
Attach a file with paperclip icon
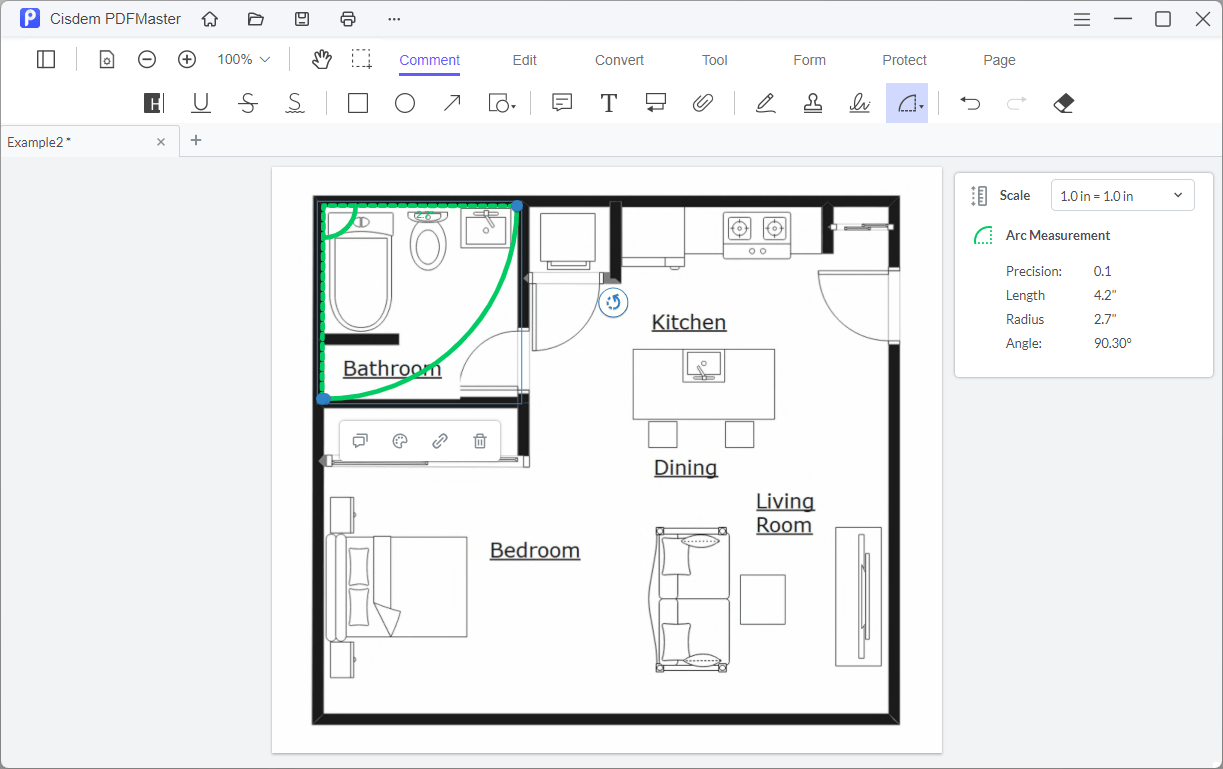point(703,103)
